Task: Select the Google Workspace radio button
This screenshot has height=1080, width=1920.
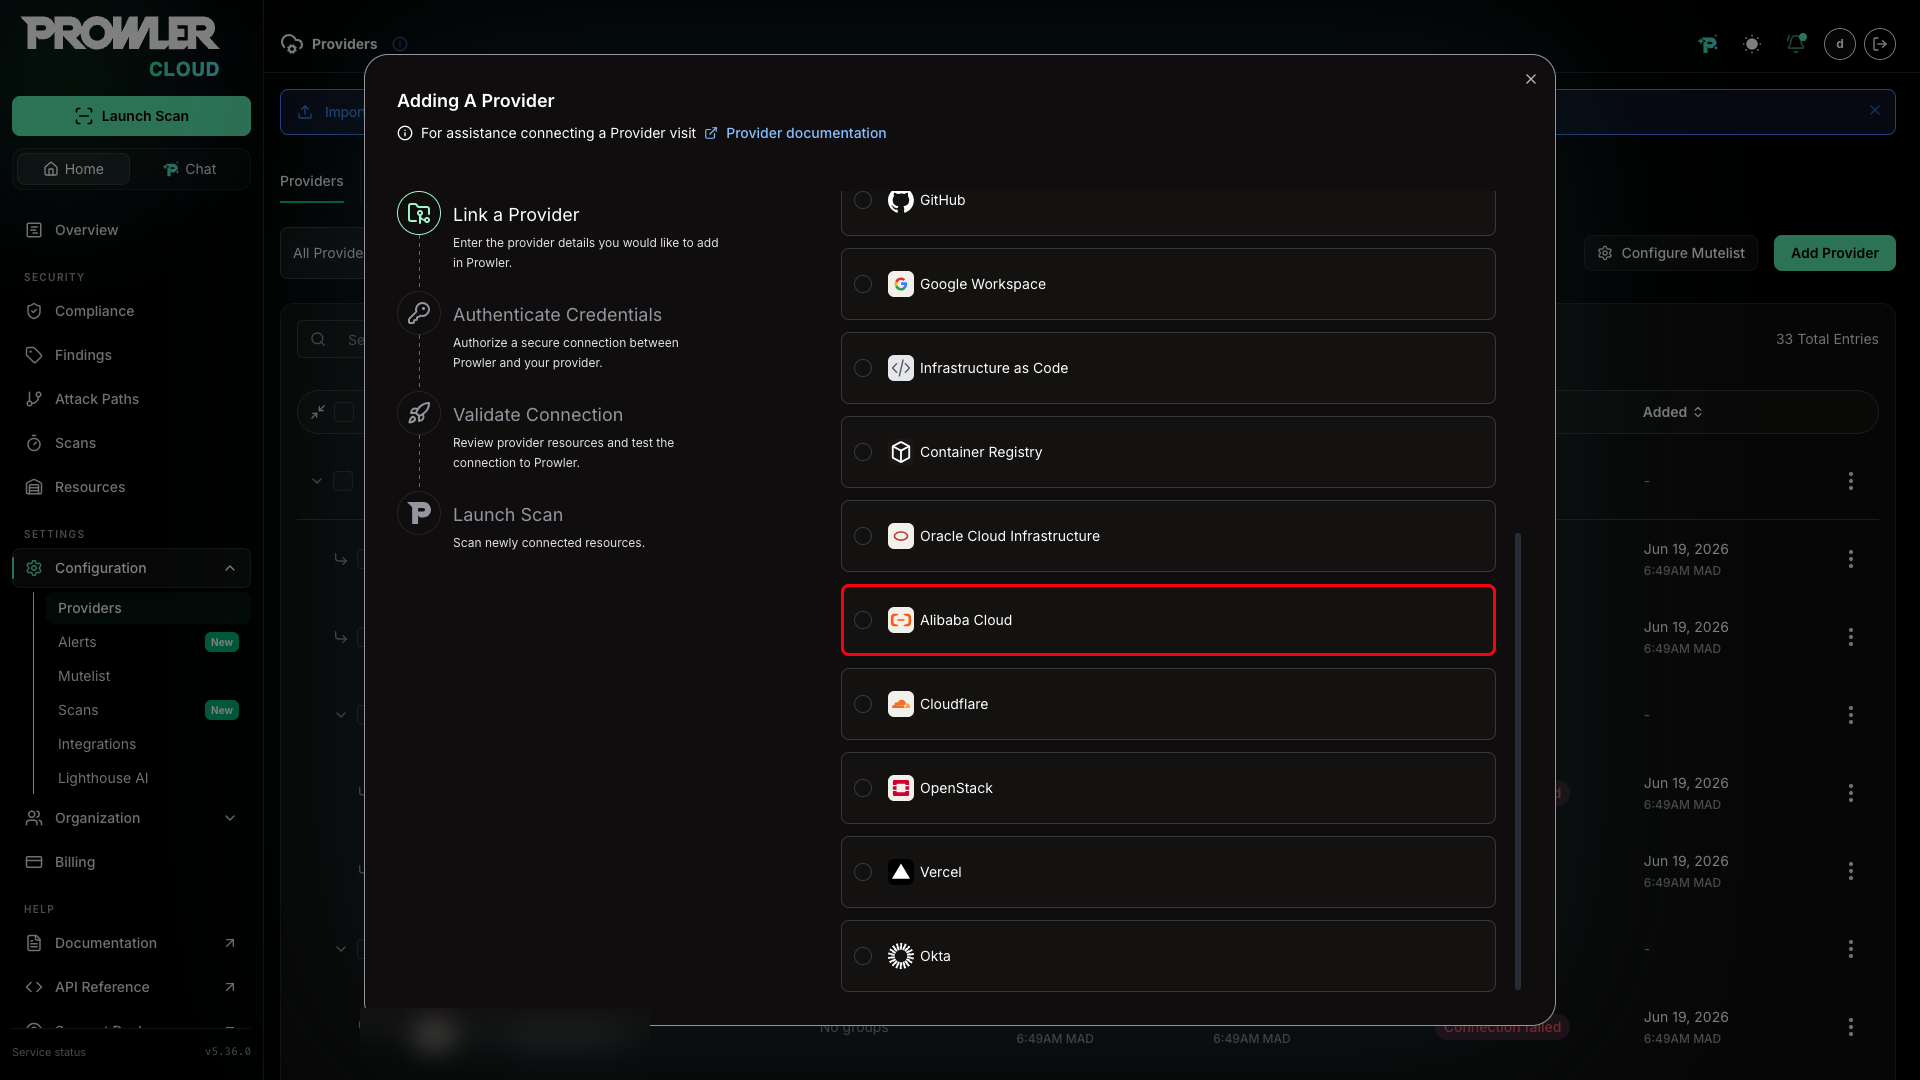Action: (x=863, y=284)
